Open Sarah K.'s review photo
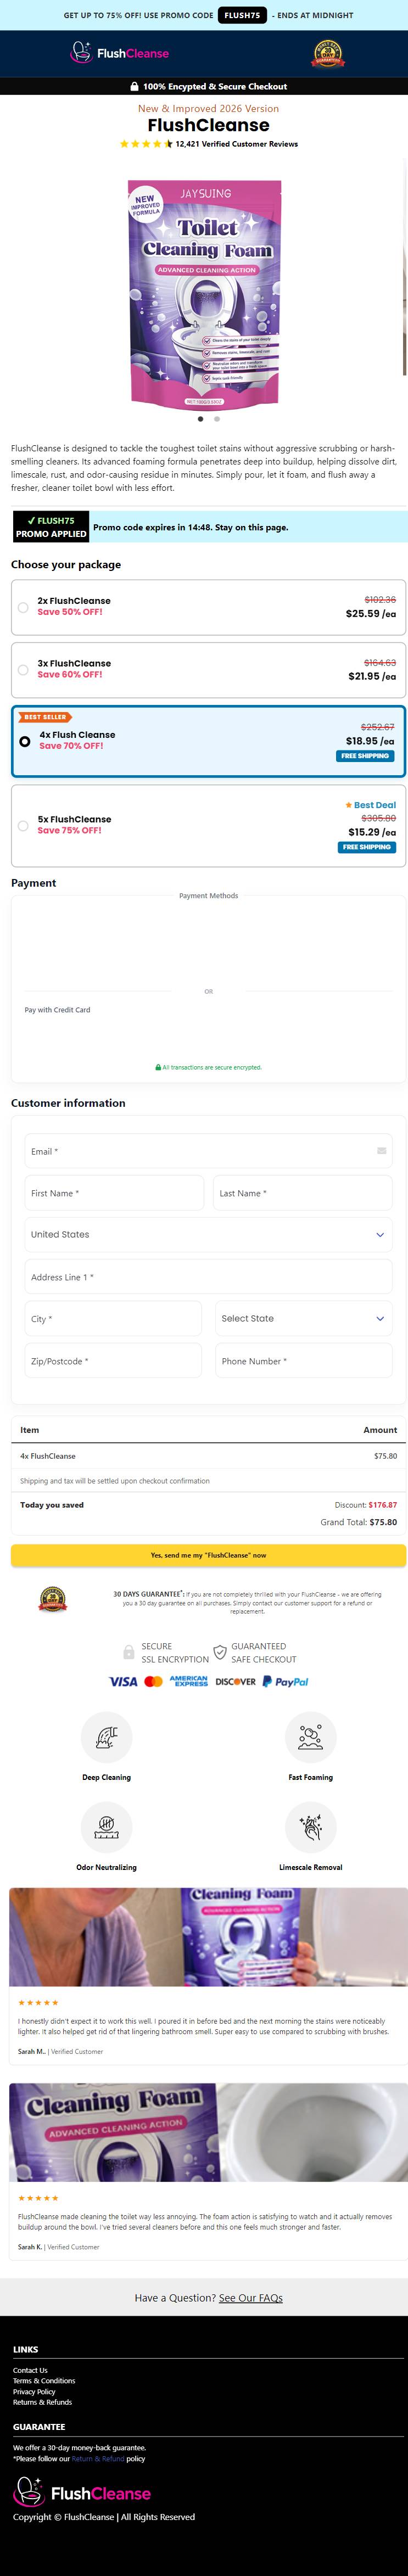Screen dimensions: 408x2576 [208, 2132]
